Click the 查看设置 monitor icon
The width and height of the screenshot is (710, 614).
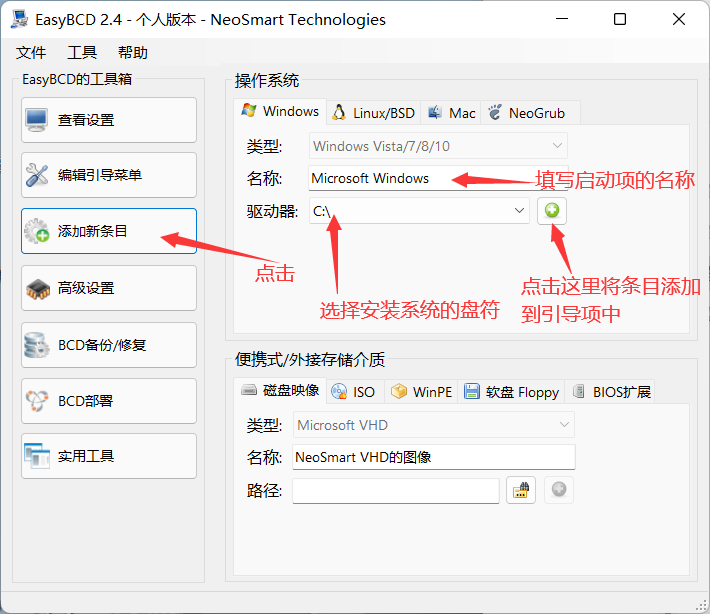pos(37,120)
